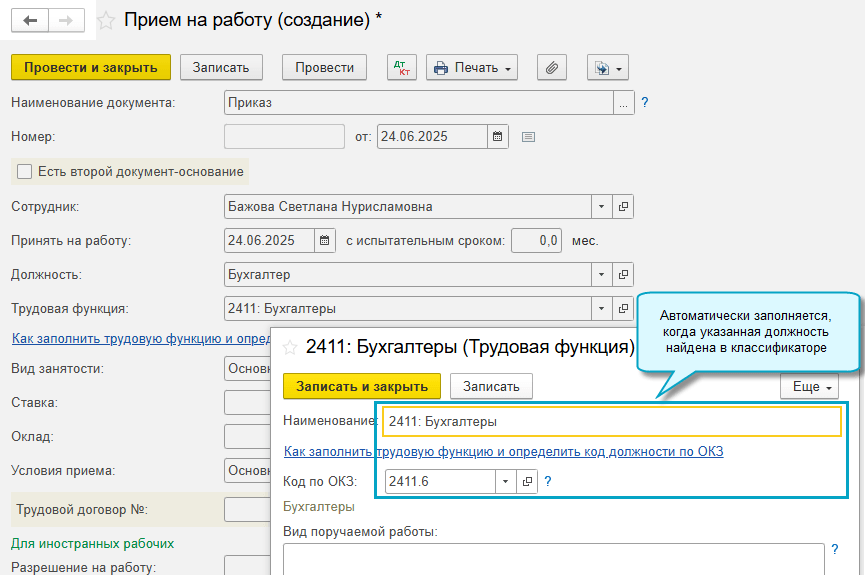The height and width of the screenshot is (575, 865).
Task: Expand the Сотрудник dropdown list
Action: (x=602, y=207)
